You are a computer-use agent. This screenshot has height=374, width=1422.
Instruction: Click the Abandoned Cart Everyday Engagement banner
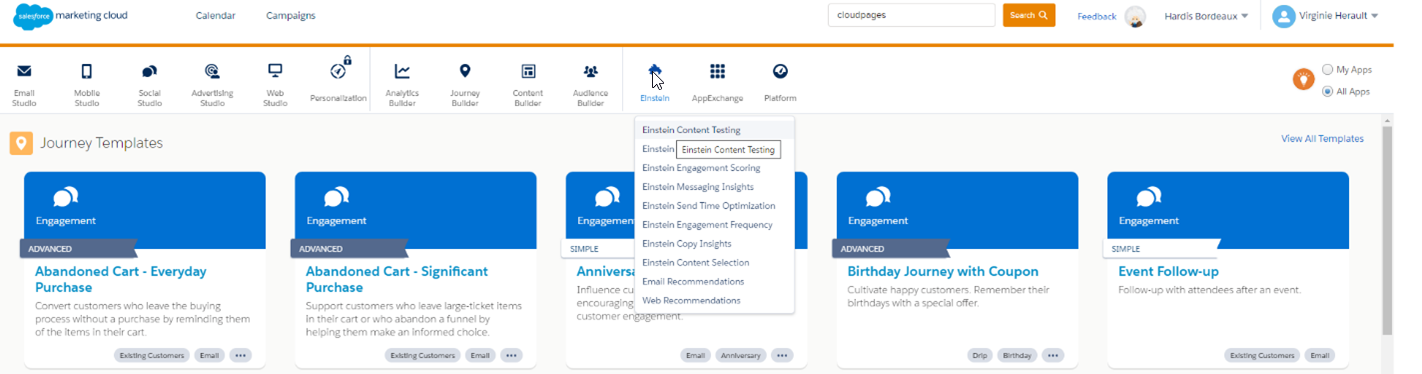pos(145,210)
